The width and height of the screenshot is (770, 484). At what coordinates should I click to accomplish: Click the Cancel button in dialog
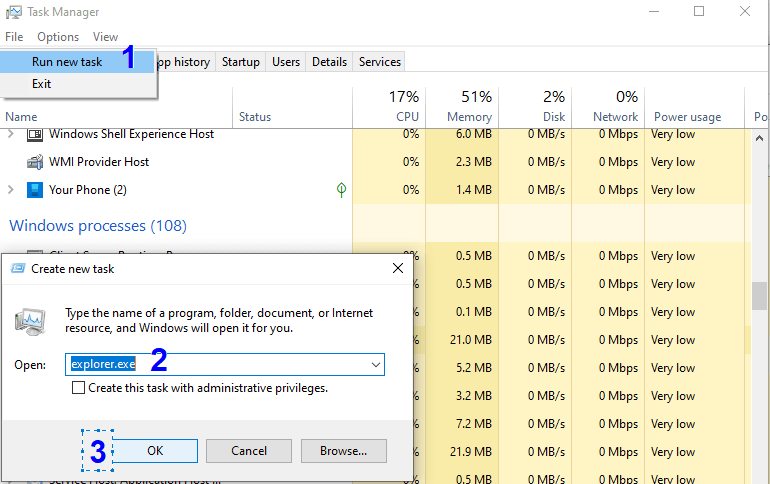tap(249, 451)
